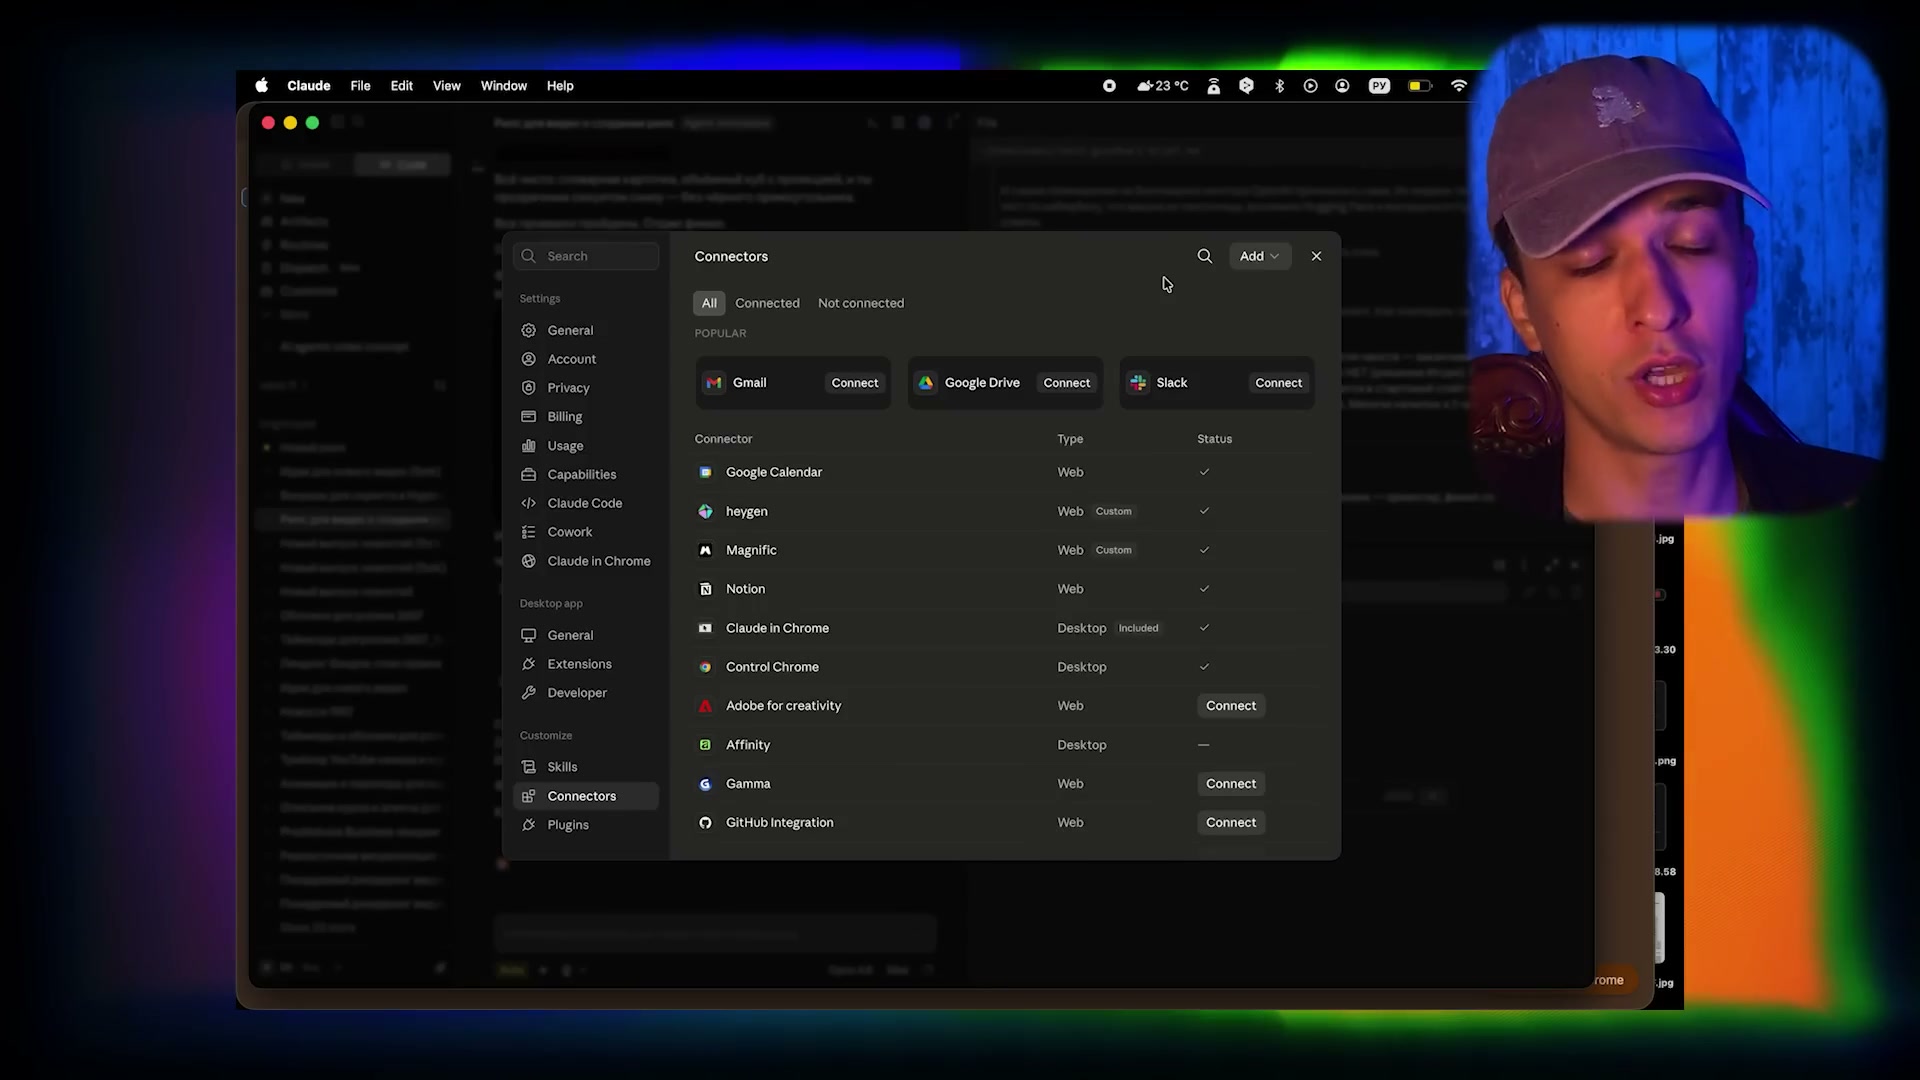The height and width of the screenshot is (1080, 1920).
Task: Switch to the Connected filter tab
Action: click(767, 303)
